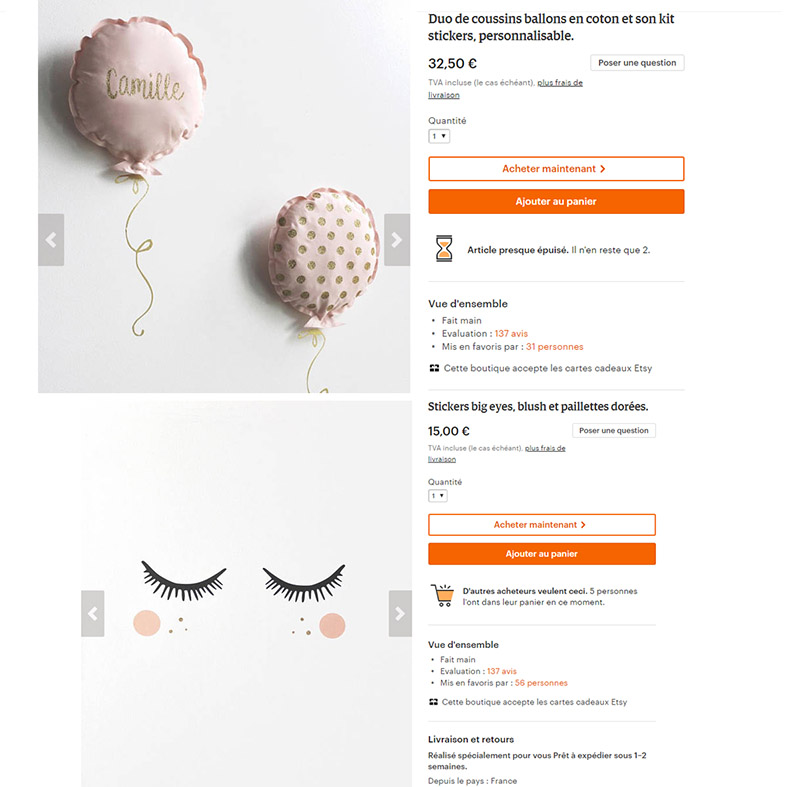
Task: Click Poser une question beside 15,00 €
Action: [x=613, y=430]
